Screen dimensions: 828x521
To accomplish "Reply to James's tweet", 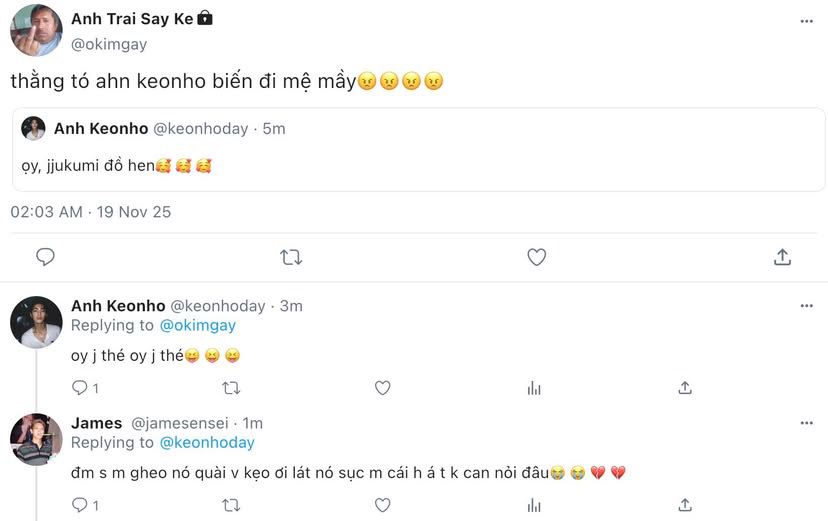I will coord(80,505).
